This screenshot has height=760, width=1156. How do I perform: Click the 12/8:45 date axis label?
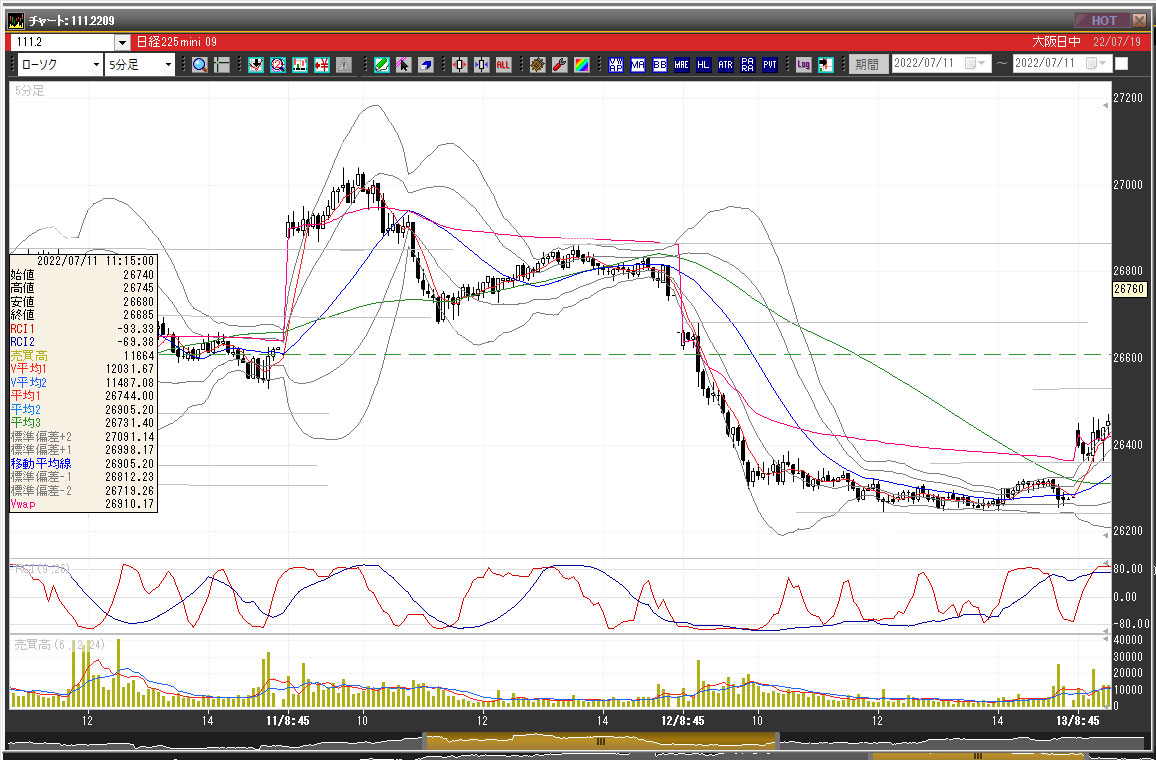[x=682, y=721]
